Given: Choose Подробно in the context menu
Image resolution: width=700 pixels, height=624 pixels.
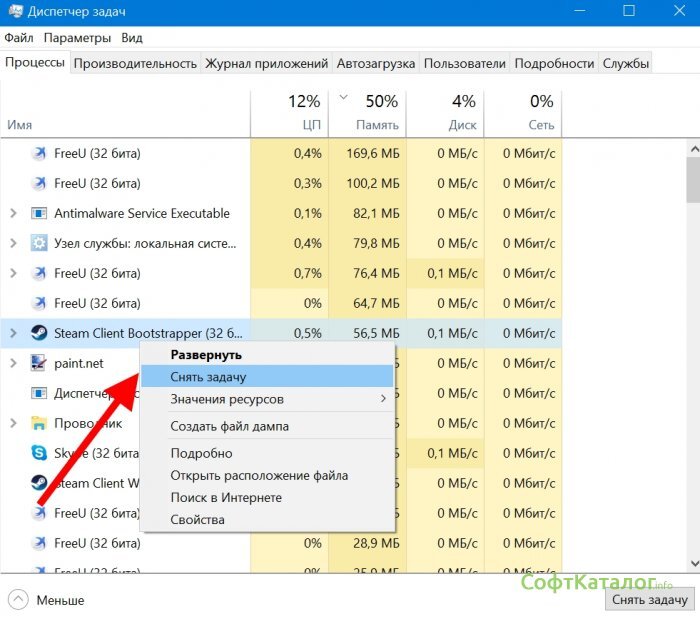Looking at the screenshot, I should tap(267, 453).
